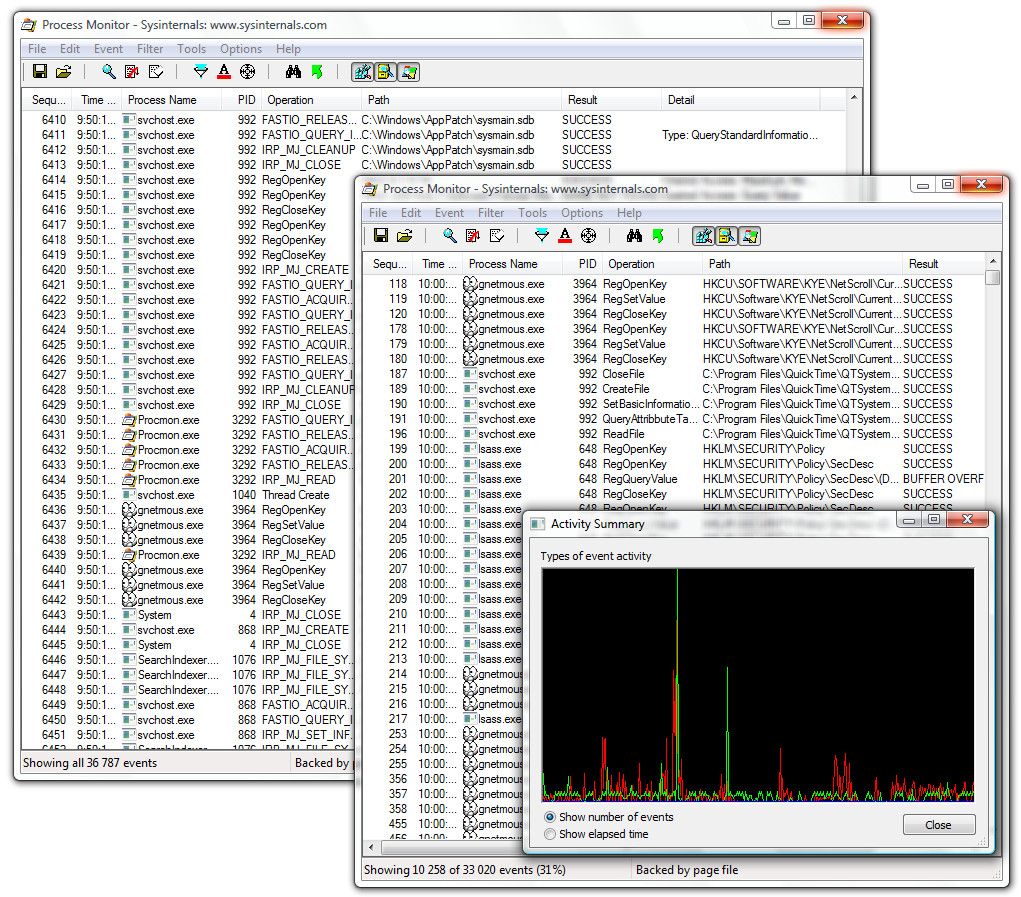Click 'Showing all 36 787 events' status text
Screen dimensions: 1021x897
pyautogui.click(x=90, y=762)
